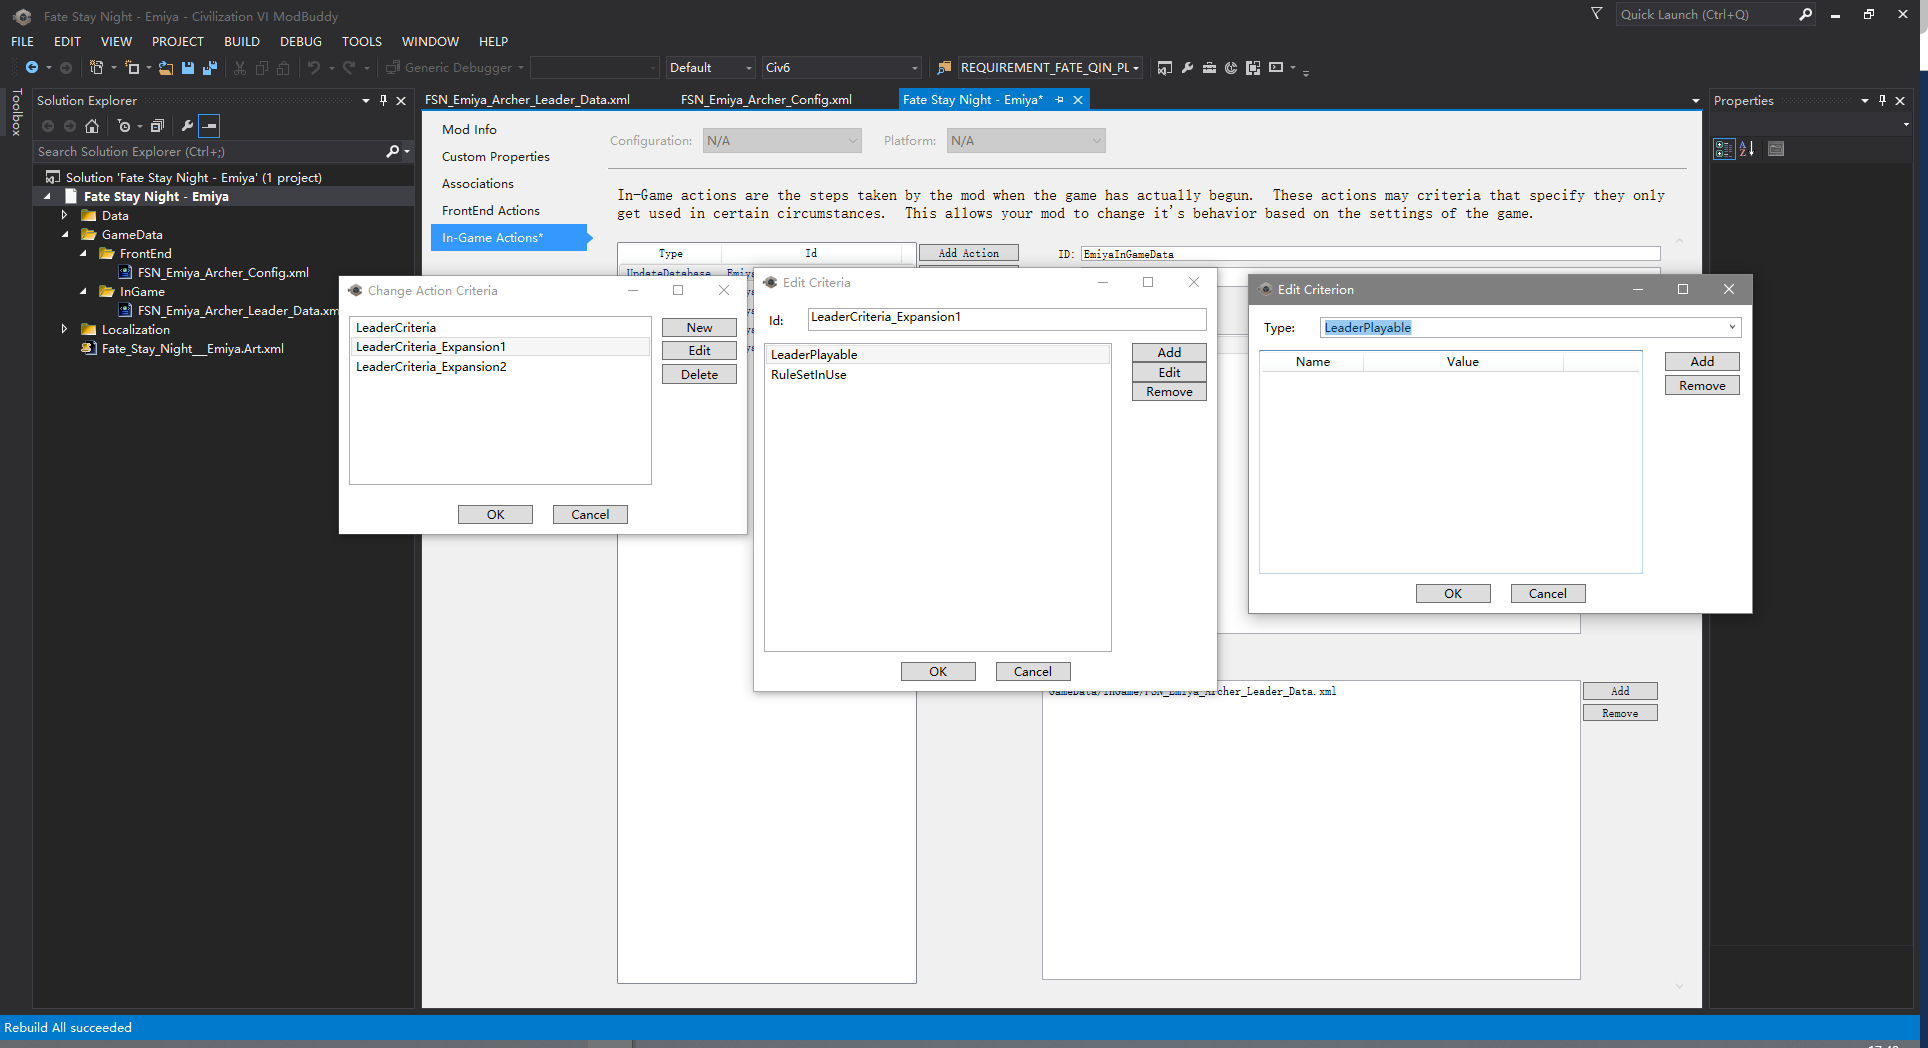Click the Save All toolbar icon
The height and width of the screenshot is (1048, 1928).
[x=210, y=68]
